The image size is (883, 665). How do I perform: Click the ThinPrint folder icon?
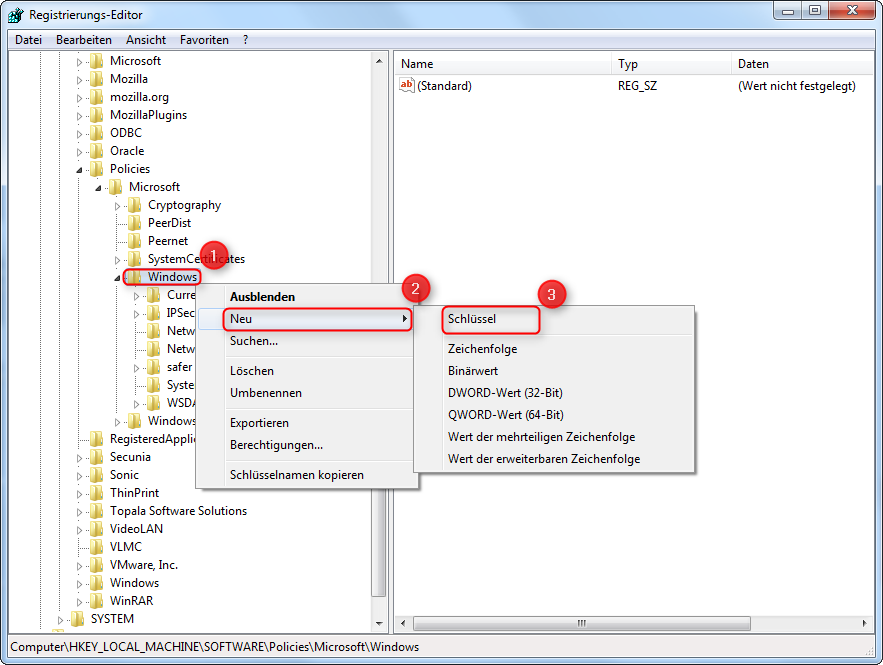coord(98,492)
